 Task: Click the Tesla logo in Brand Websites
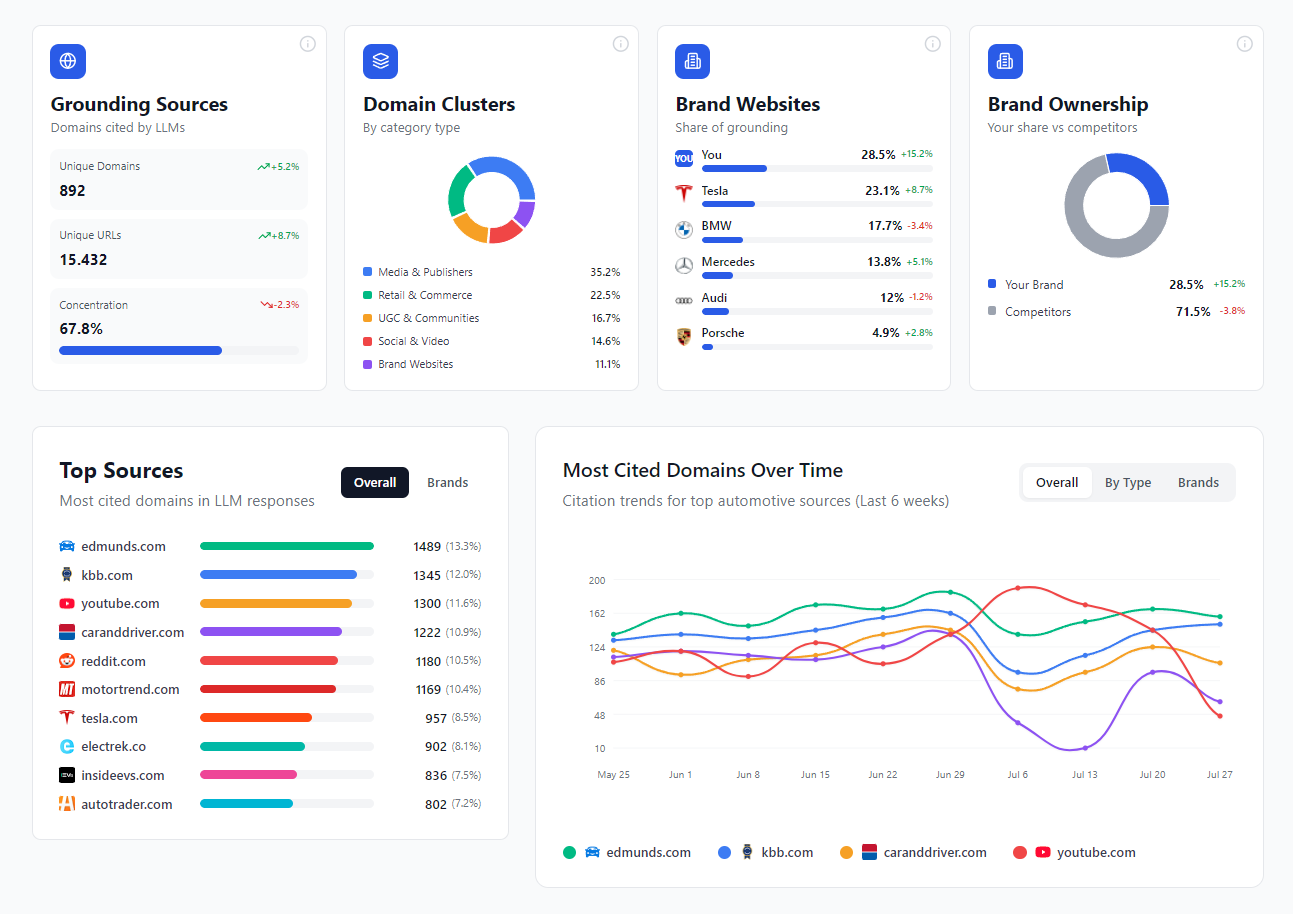click(x=684, y=193)
